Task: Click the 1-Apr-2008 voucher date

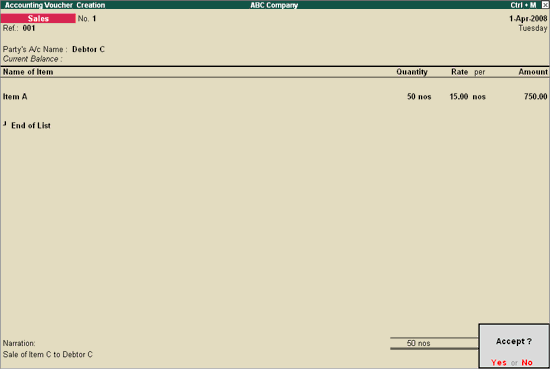Action: pos(528,18)
